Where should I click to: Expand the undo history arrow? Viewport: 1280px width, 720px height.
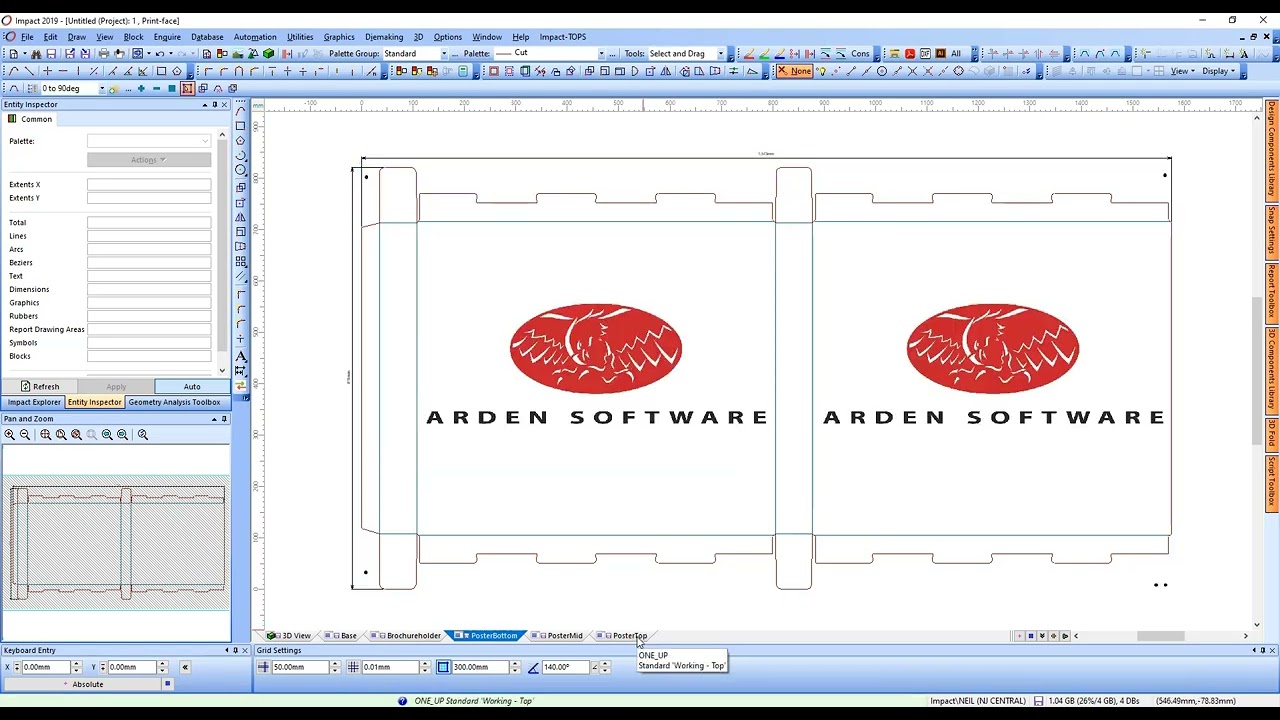pyautogui.click(x=171, y=53)
